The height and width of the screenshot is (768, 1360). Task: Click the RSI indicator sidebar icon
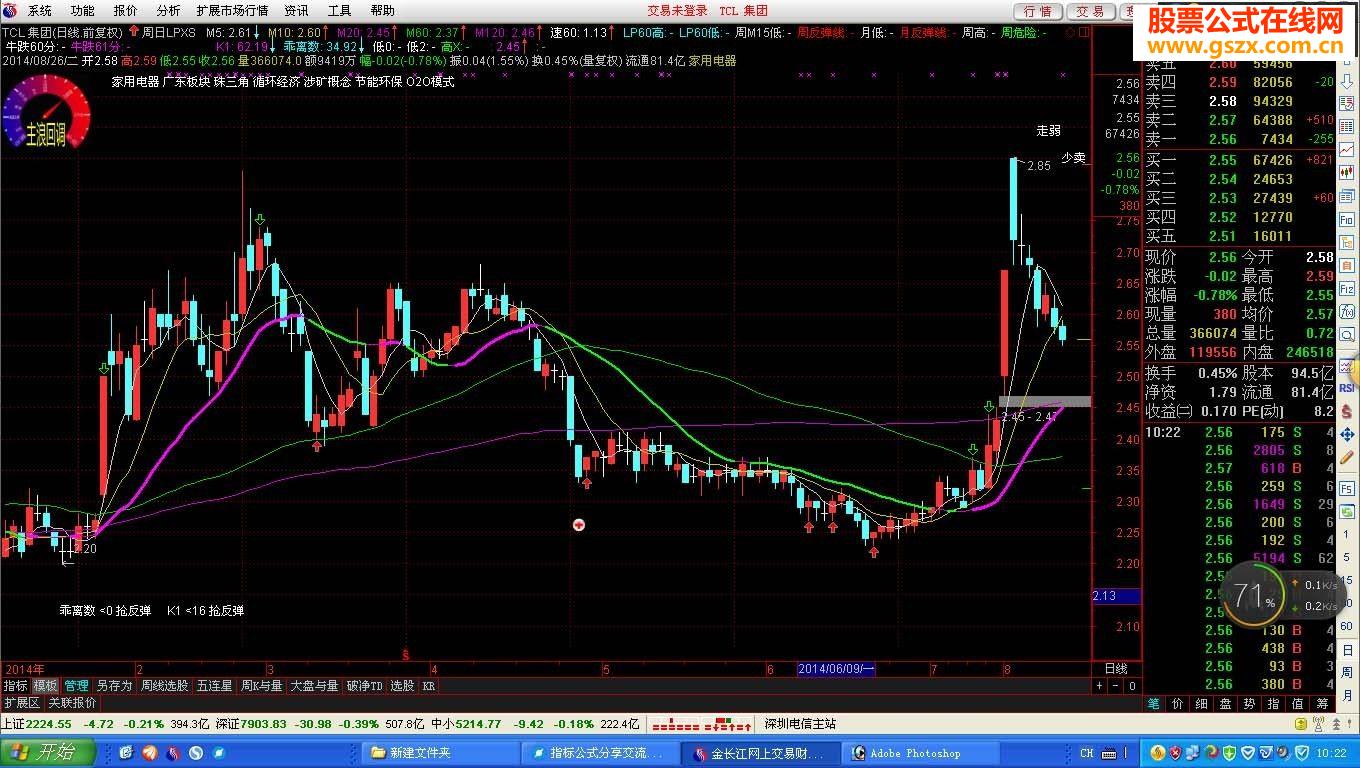1346,388
